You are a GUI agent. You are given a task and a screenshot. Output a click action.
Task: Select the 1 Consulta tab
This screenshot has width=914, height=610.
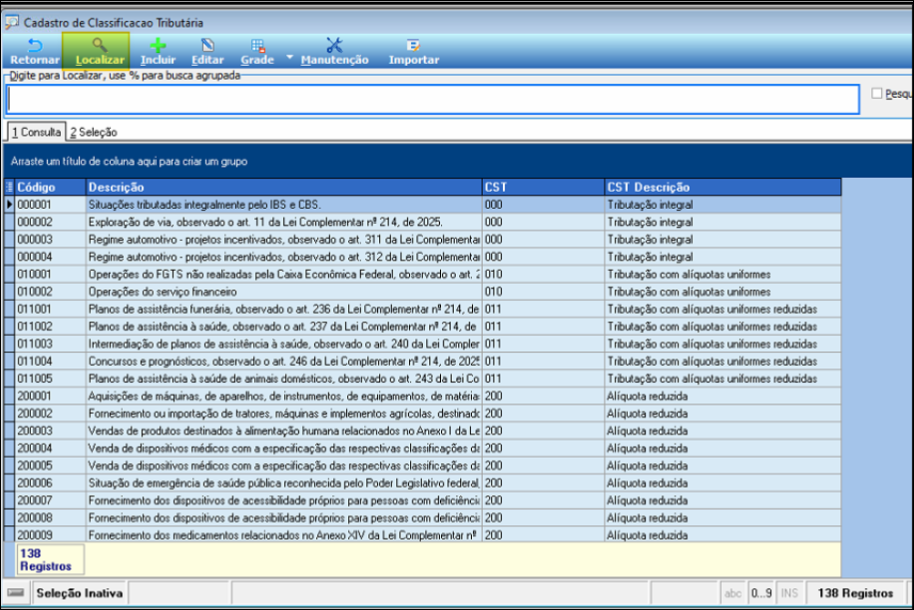[36, 132]
